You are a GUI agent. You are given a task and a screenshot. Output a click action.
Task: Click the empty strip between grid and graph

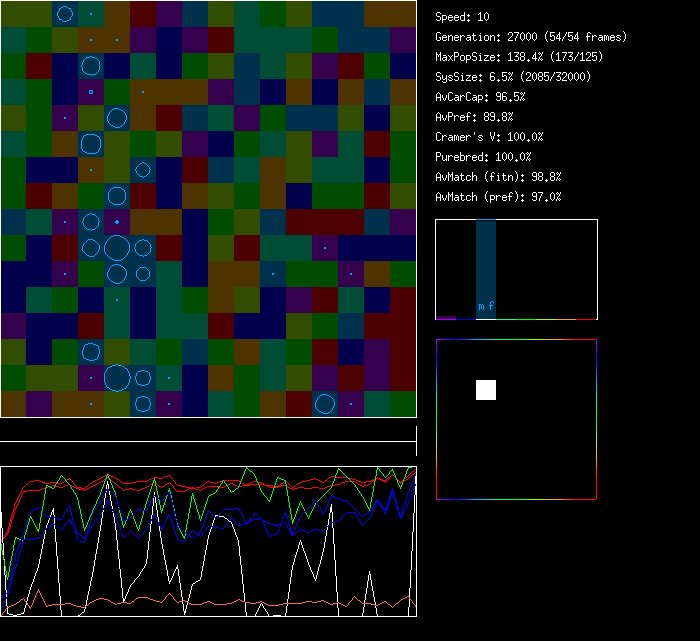[x=208, y=430]
